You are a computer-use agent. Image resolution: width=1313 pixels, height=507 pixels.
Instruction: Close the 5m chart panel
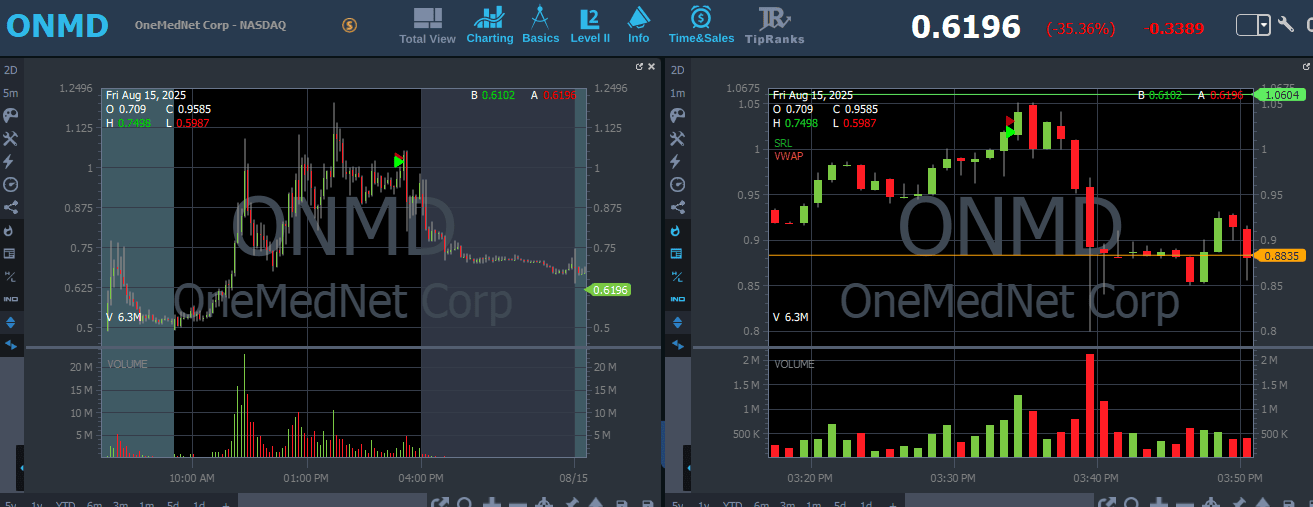coord(652,66)
